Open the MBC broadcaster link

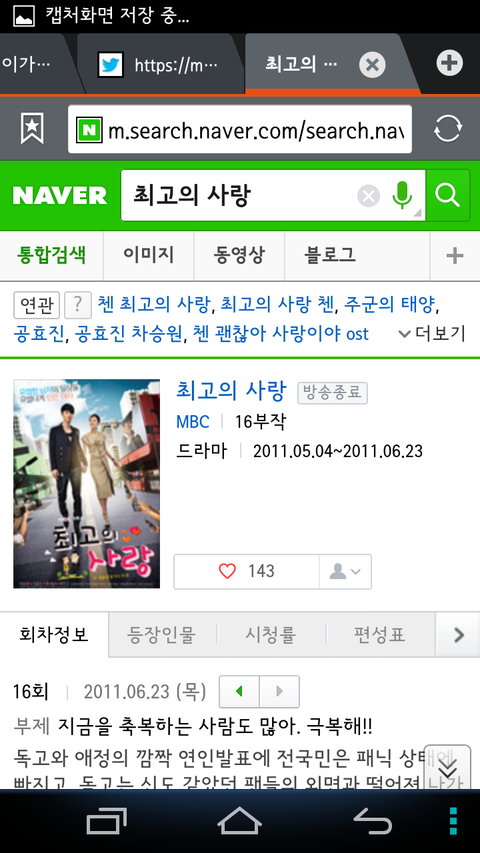click(x=193, y=422)
